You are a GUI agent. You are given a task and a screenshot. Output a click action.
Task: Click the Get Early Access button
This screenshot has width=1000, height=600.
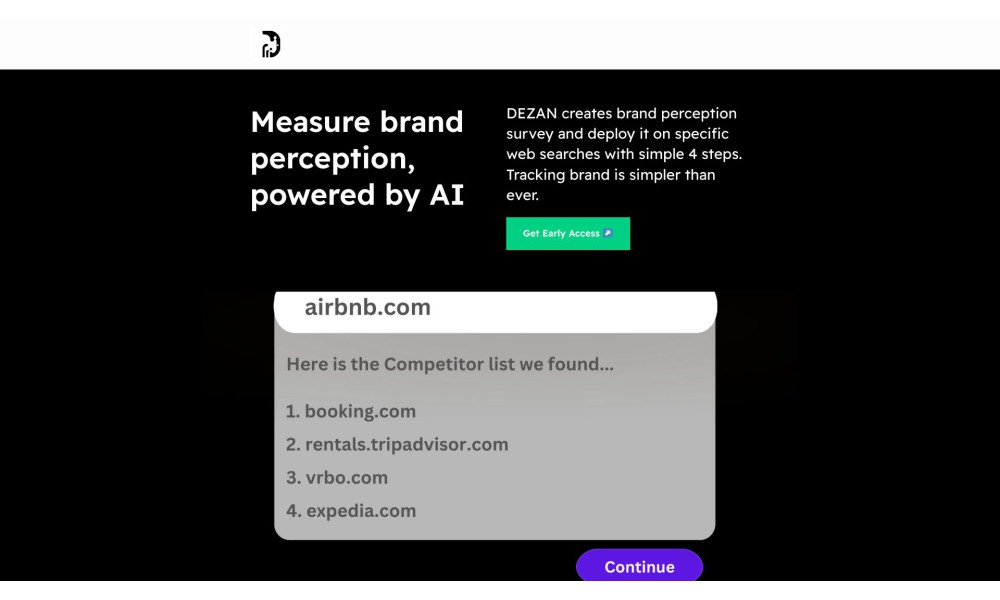[x=568, y=233]
